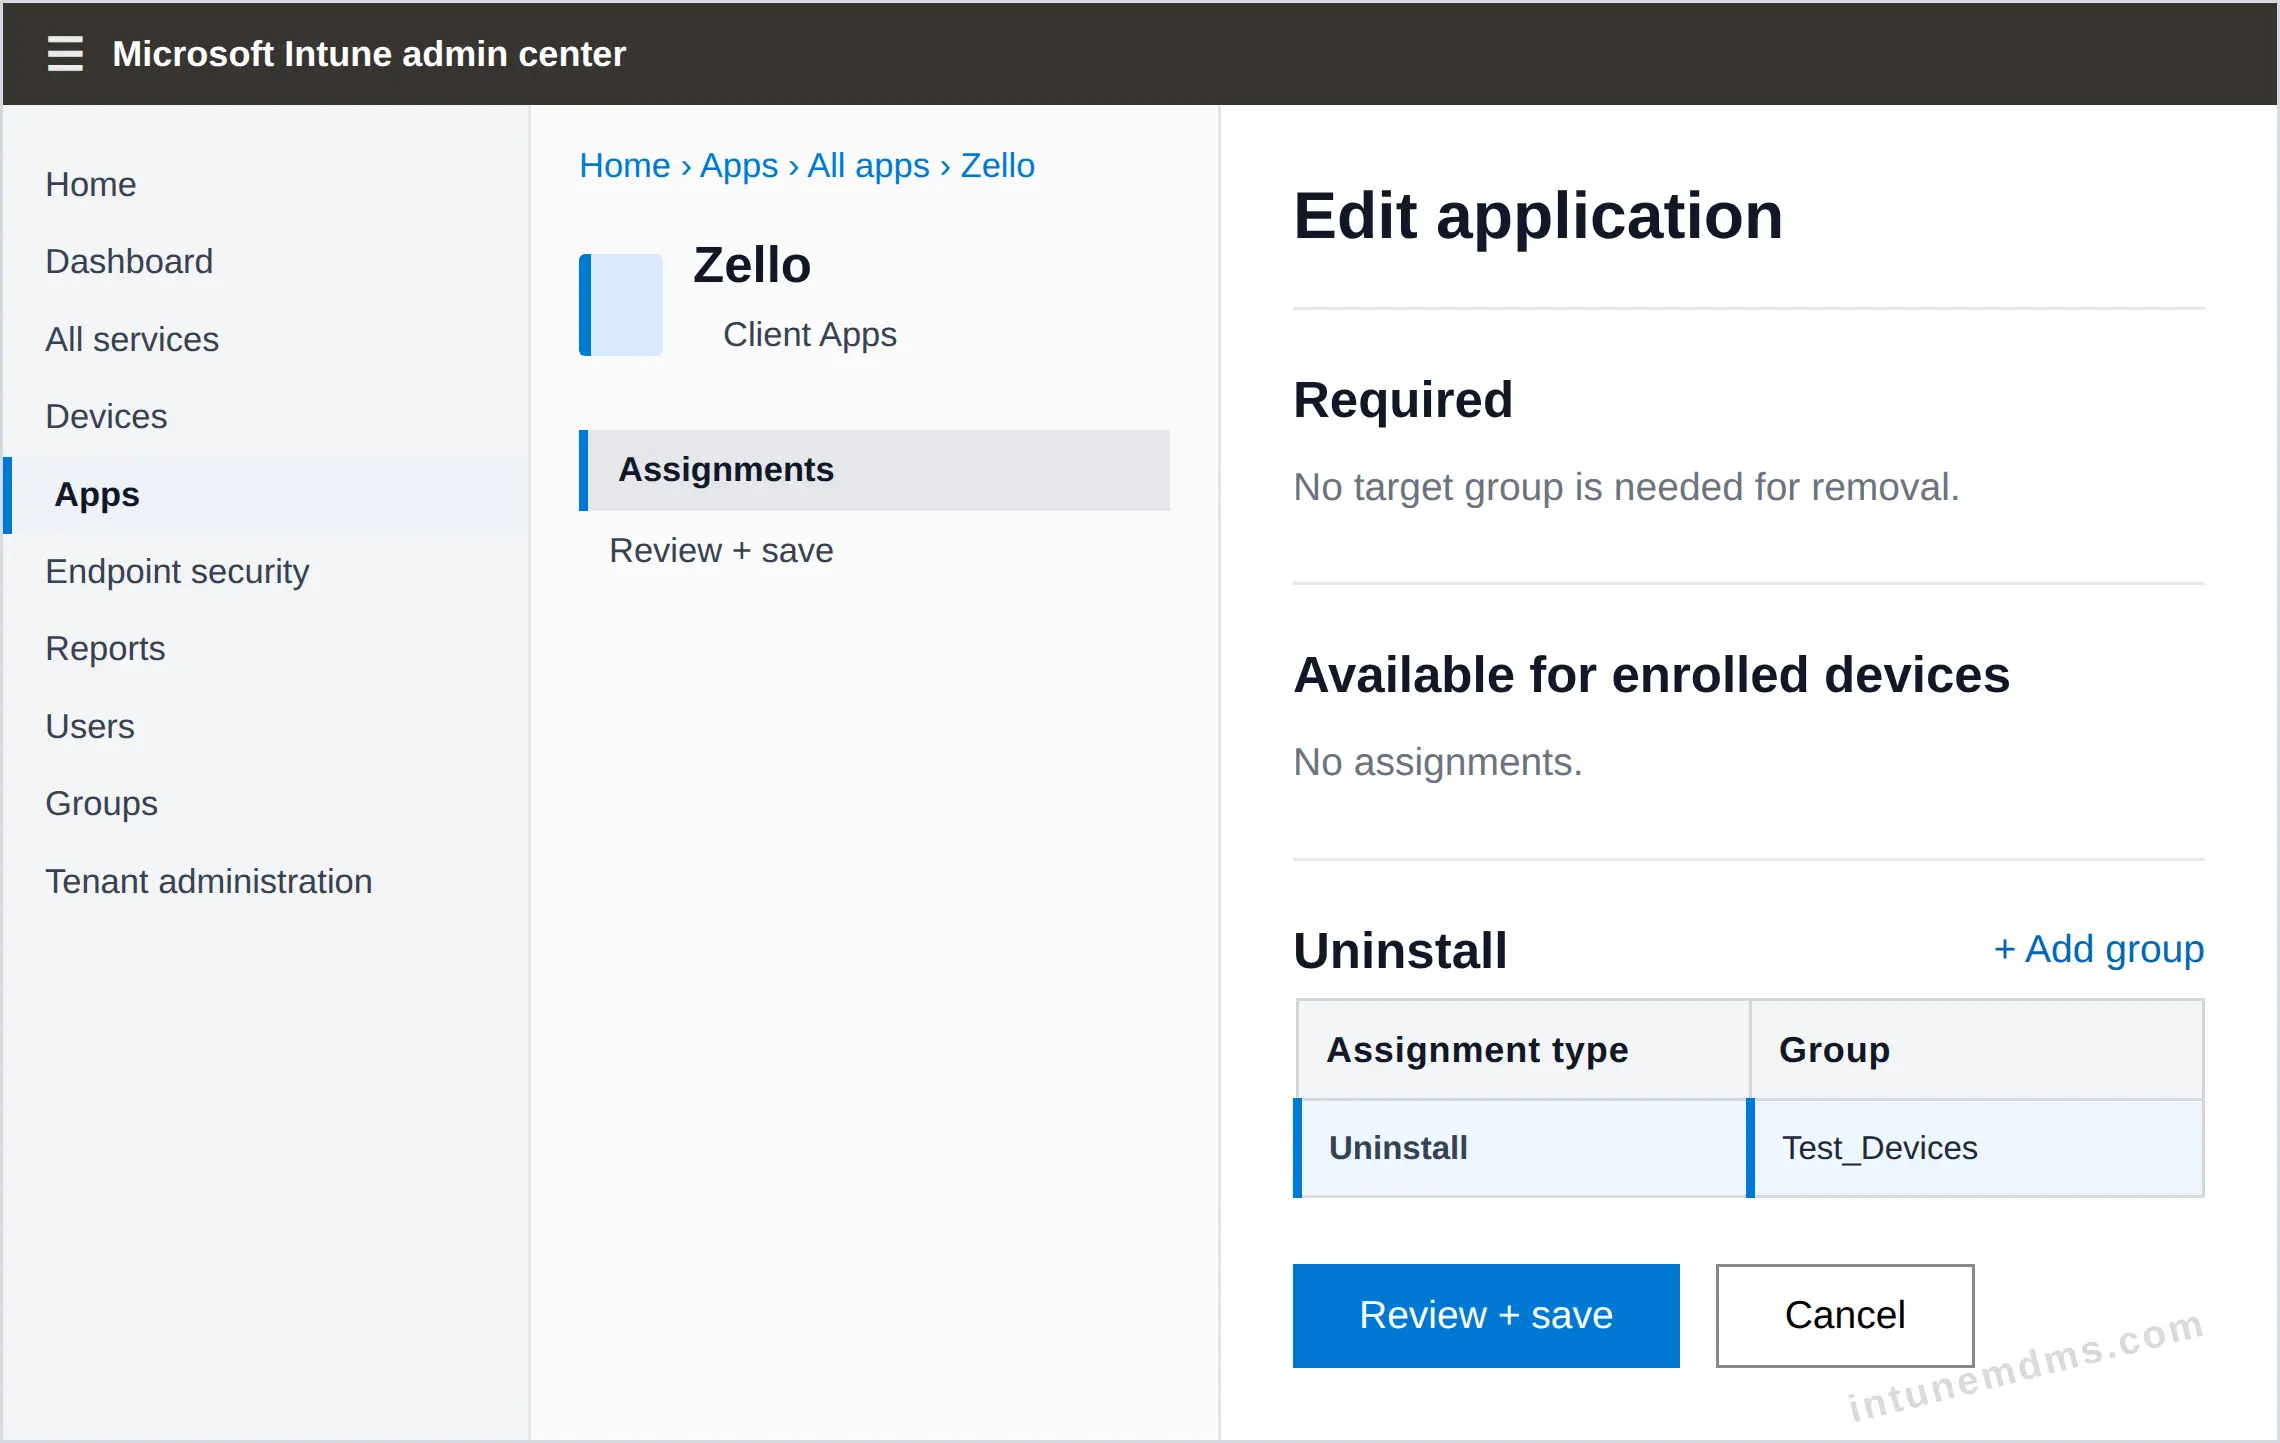Open Dashboard from the sidebar
Screen dimensions: 2280x1443
129,262
